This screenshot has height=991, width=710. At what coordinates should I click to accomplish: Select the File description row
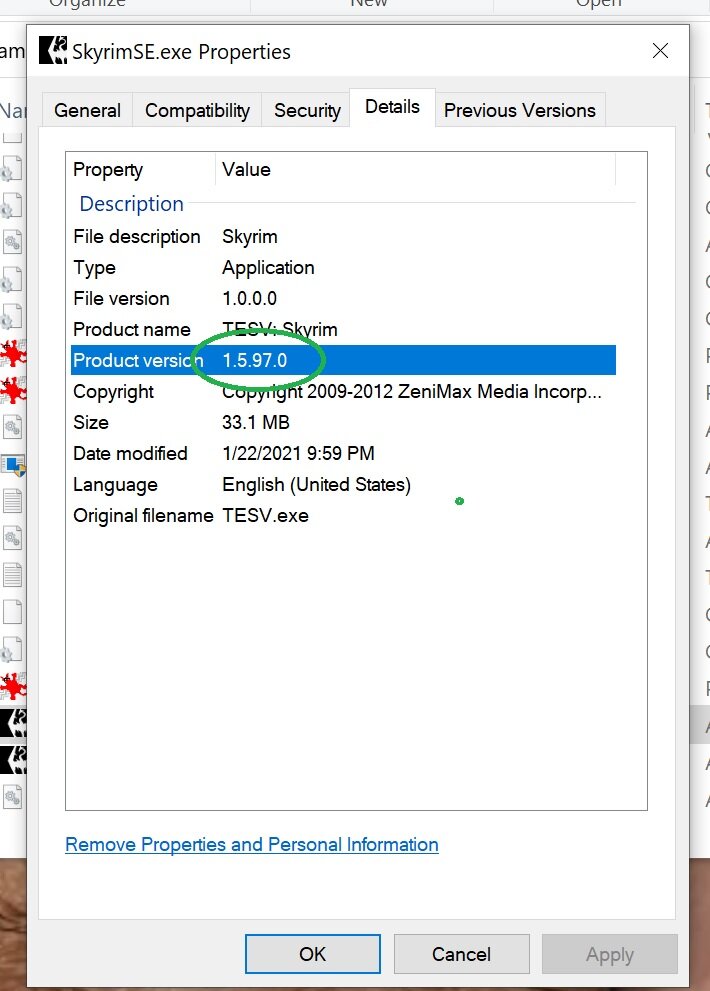[x=343, y=236]
